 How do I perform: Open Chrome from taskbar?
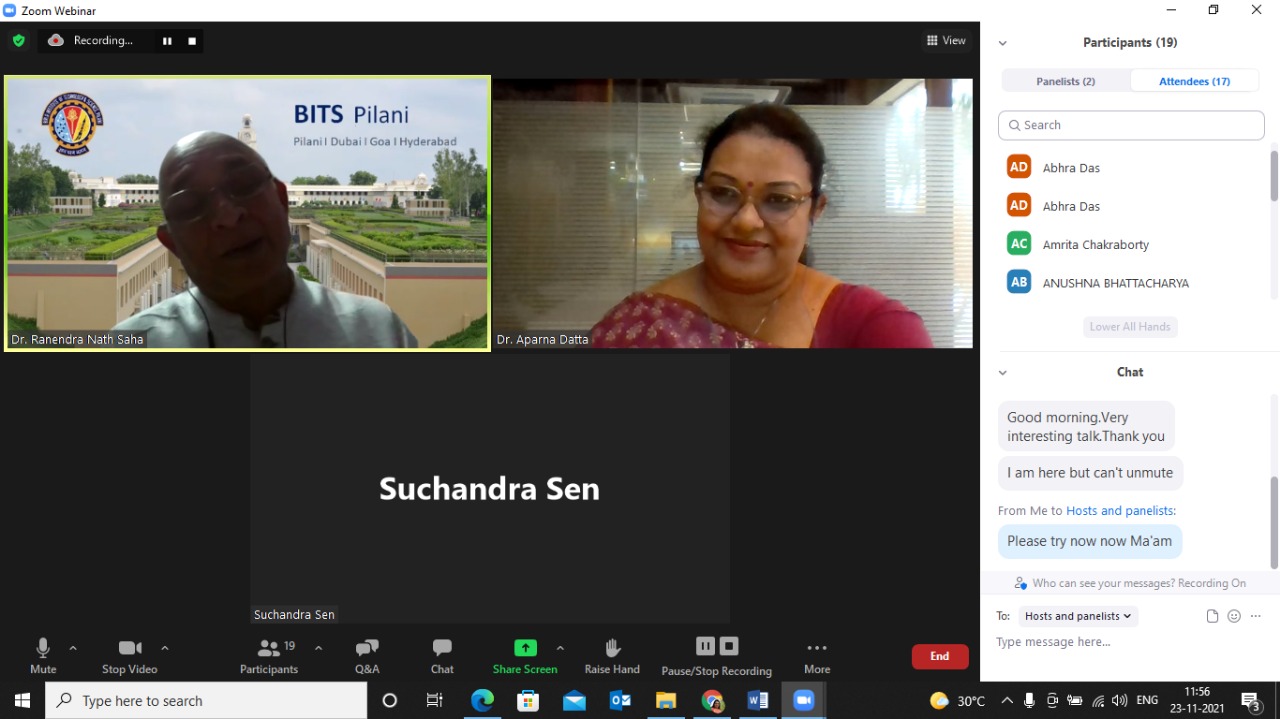point(712,700)
